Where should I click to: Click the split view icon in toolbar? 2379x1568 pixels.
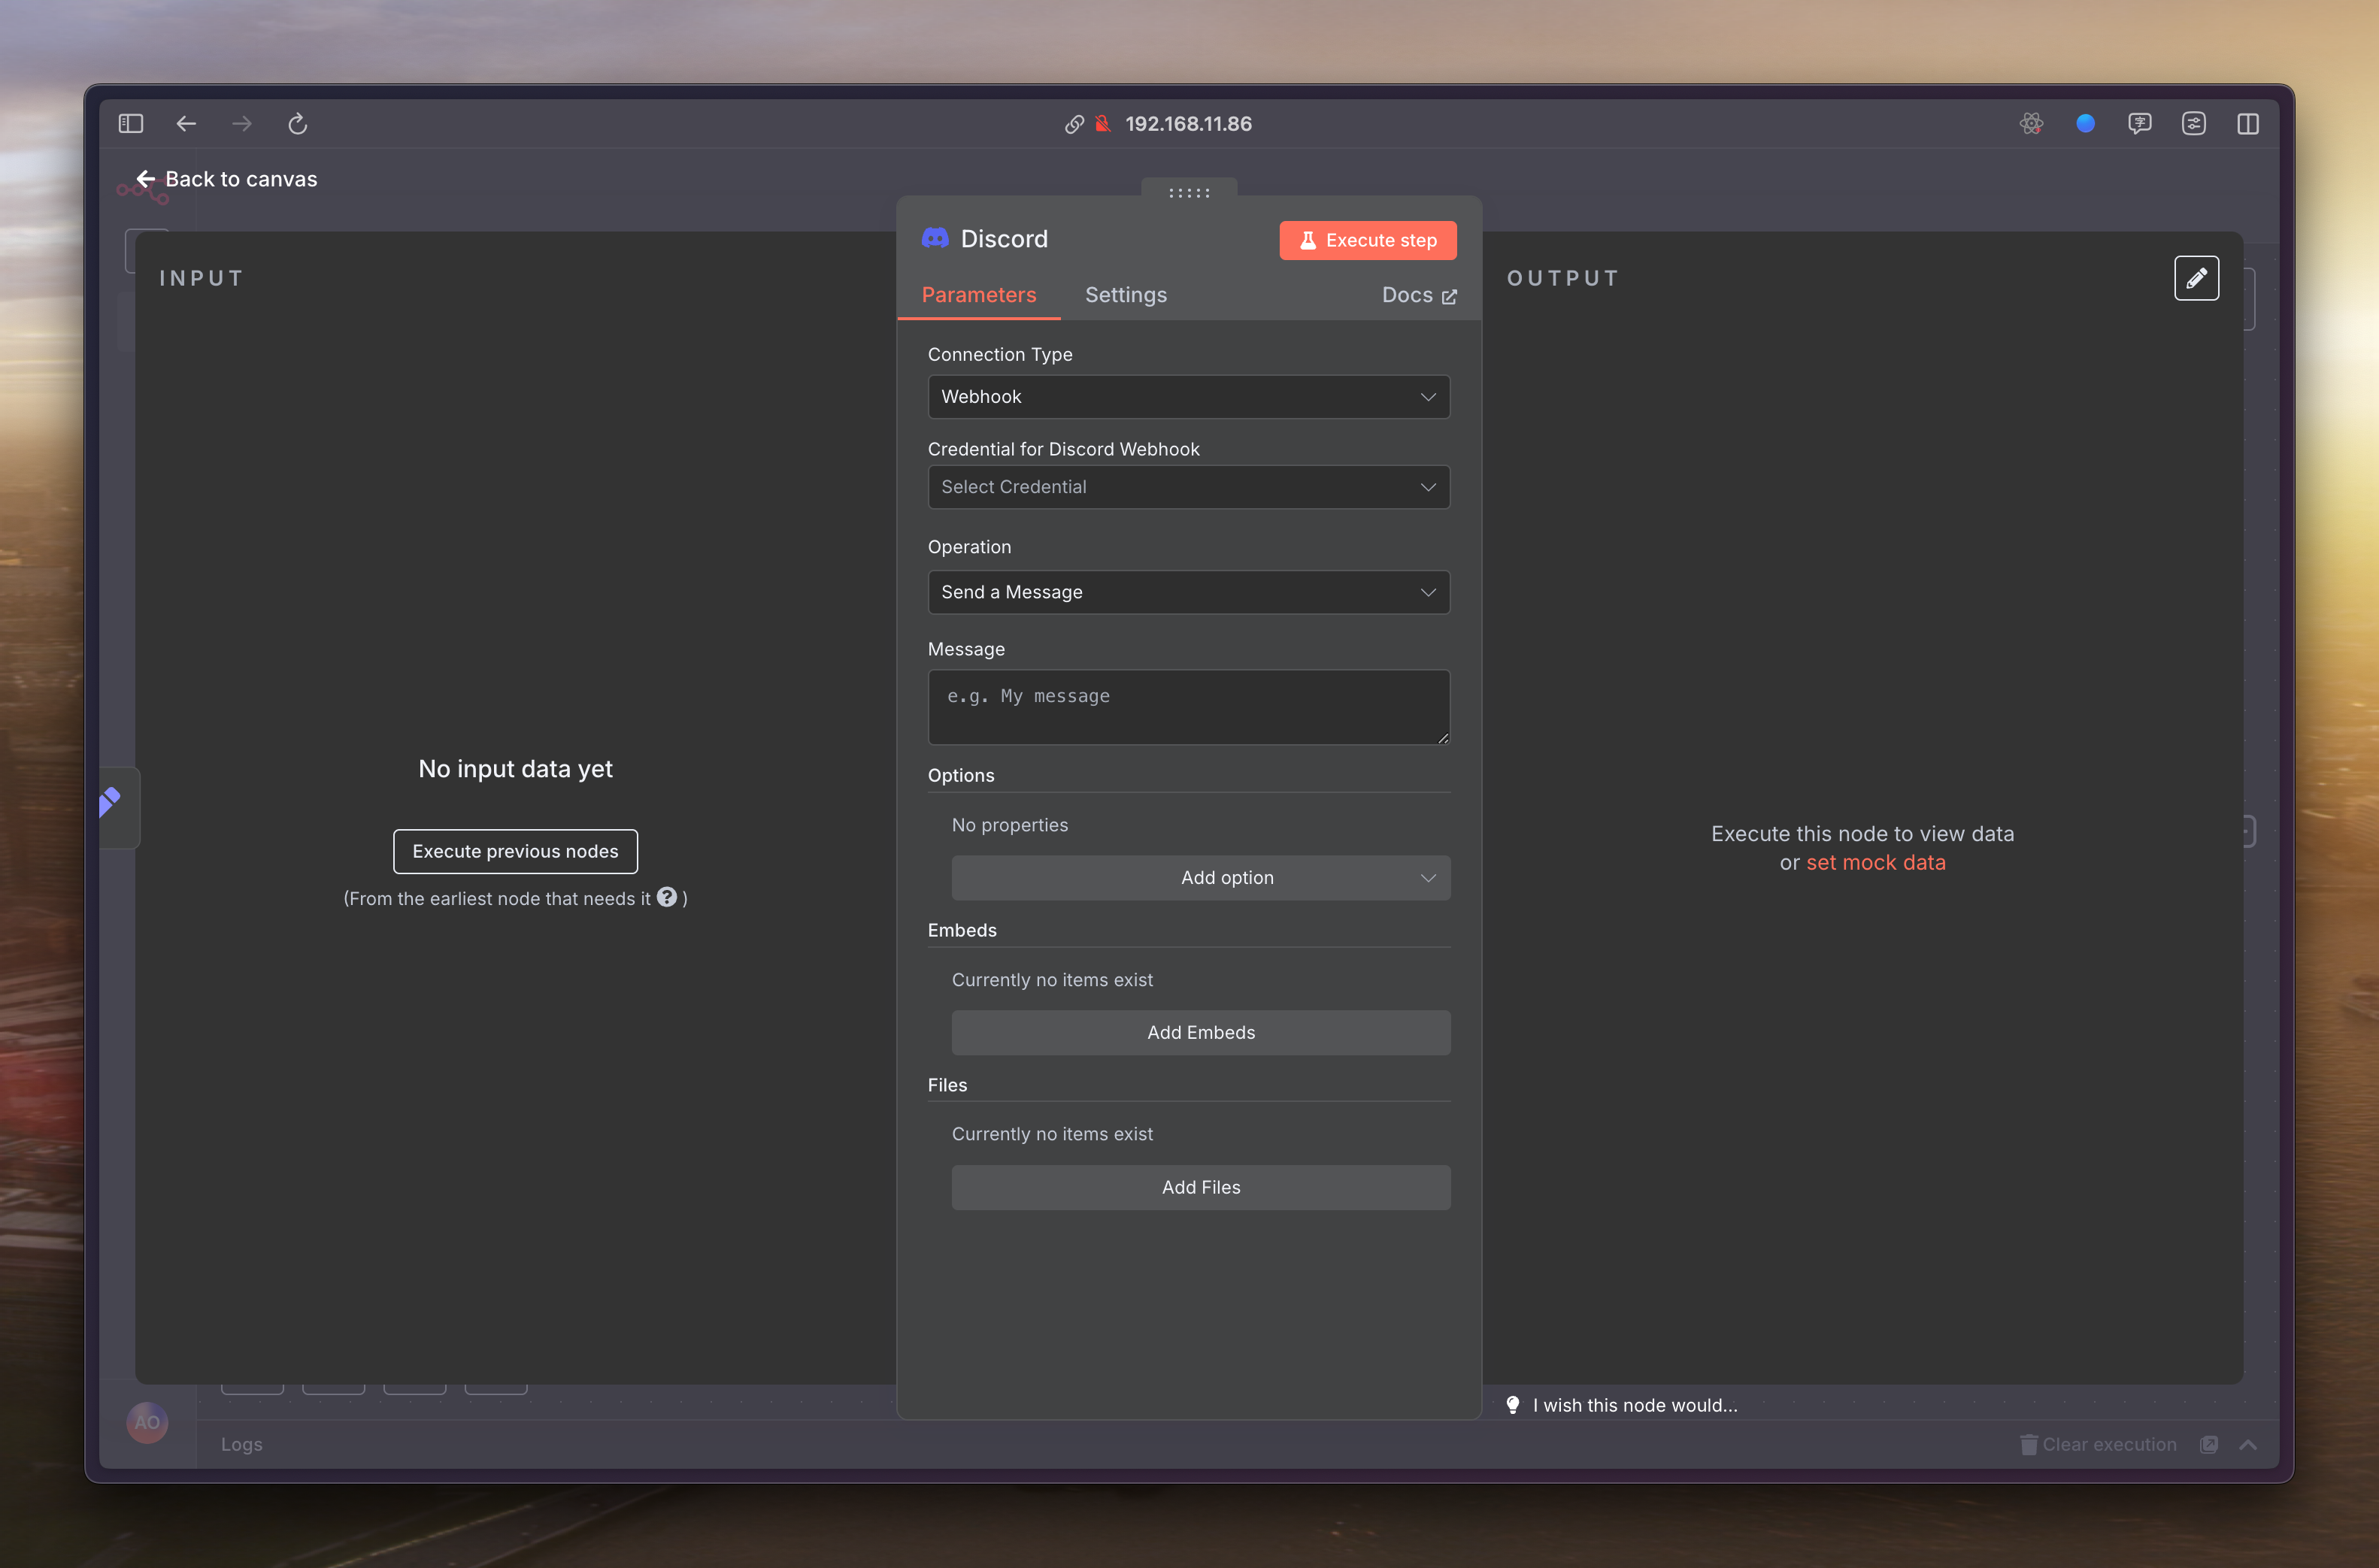point(2247,124)
